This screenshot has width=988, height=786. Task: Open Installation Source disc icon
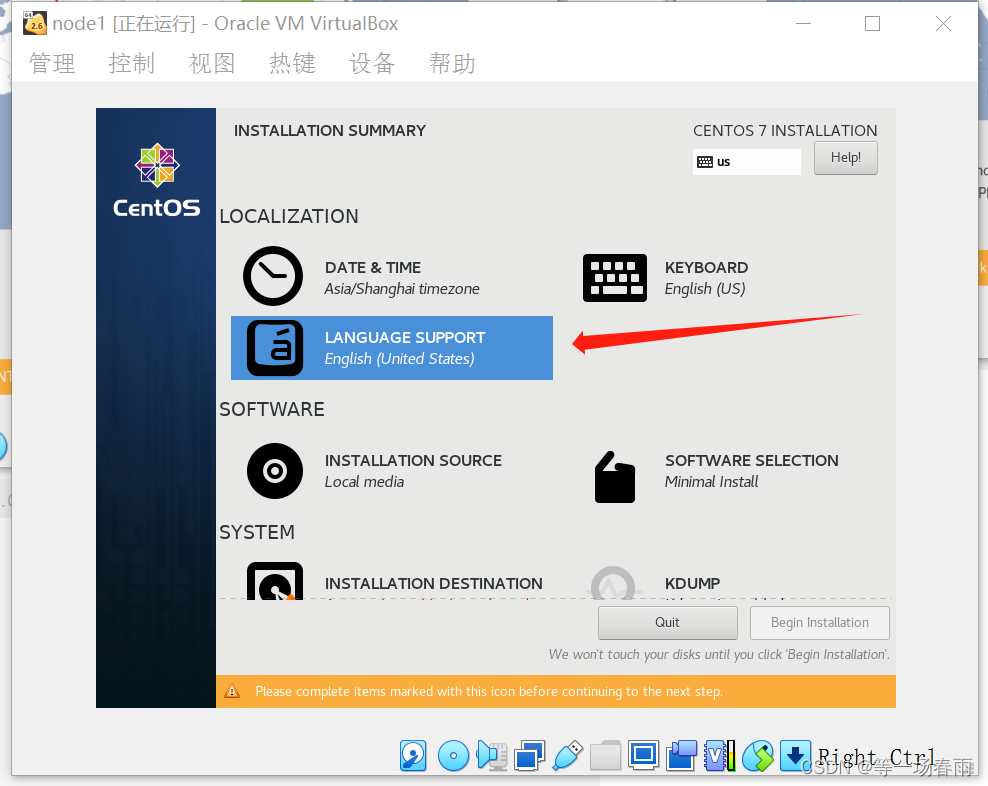pyautogui.click(x=275, y=471)
